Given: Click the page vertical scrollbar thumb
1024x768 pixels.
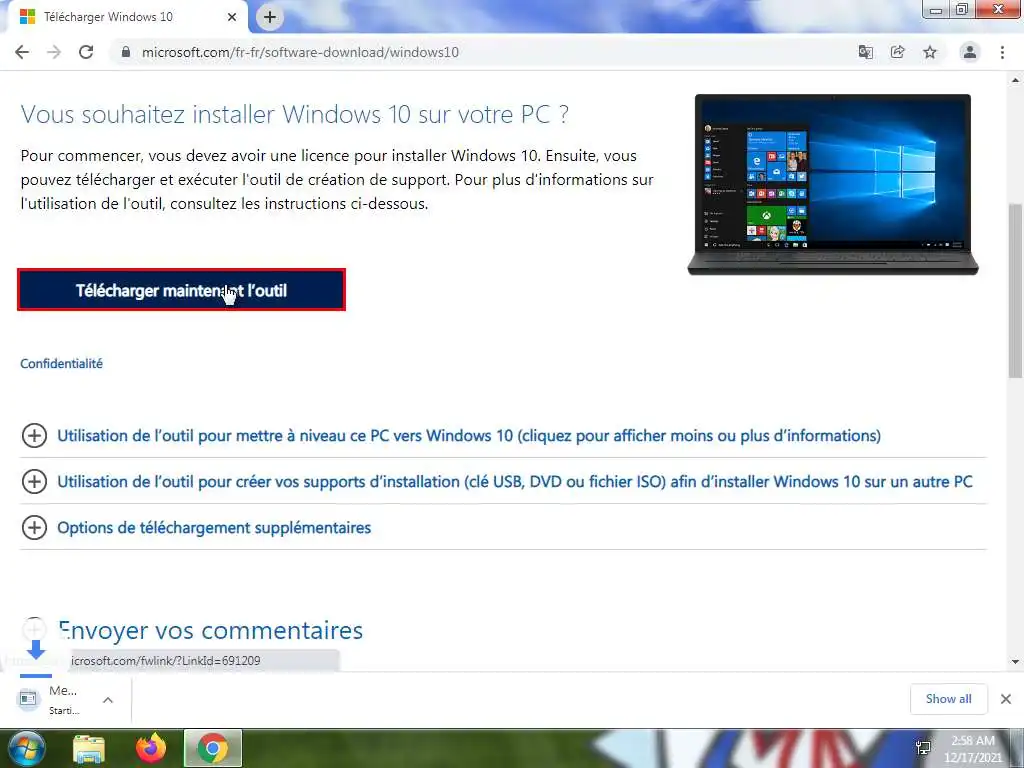Looking at the screenshot, I should tap(1015, 291).
